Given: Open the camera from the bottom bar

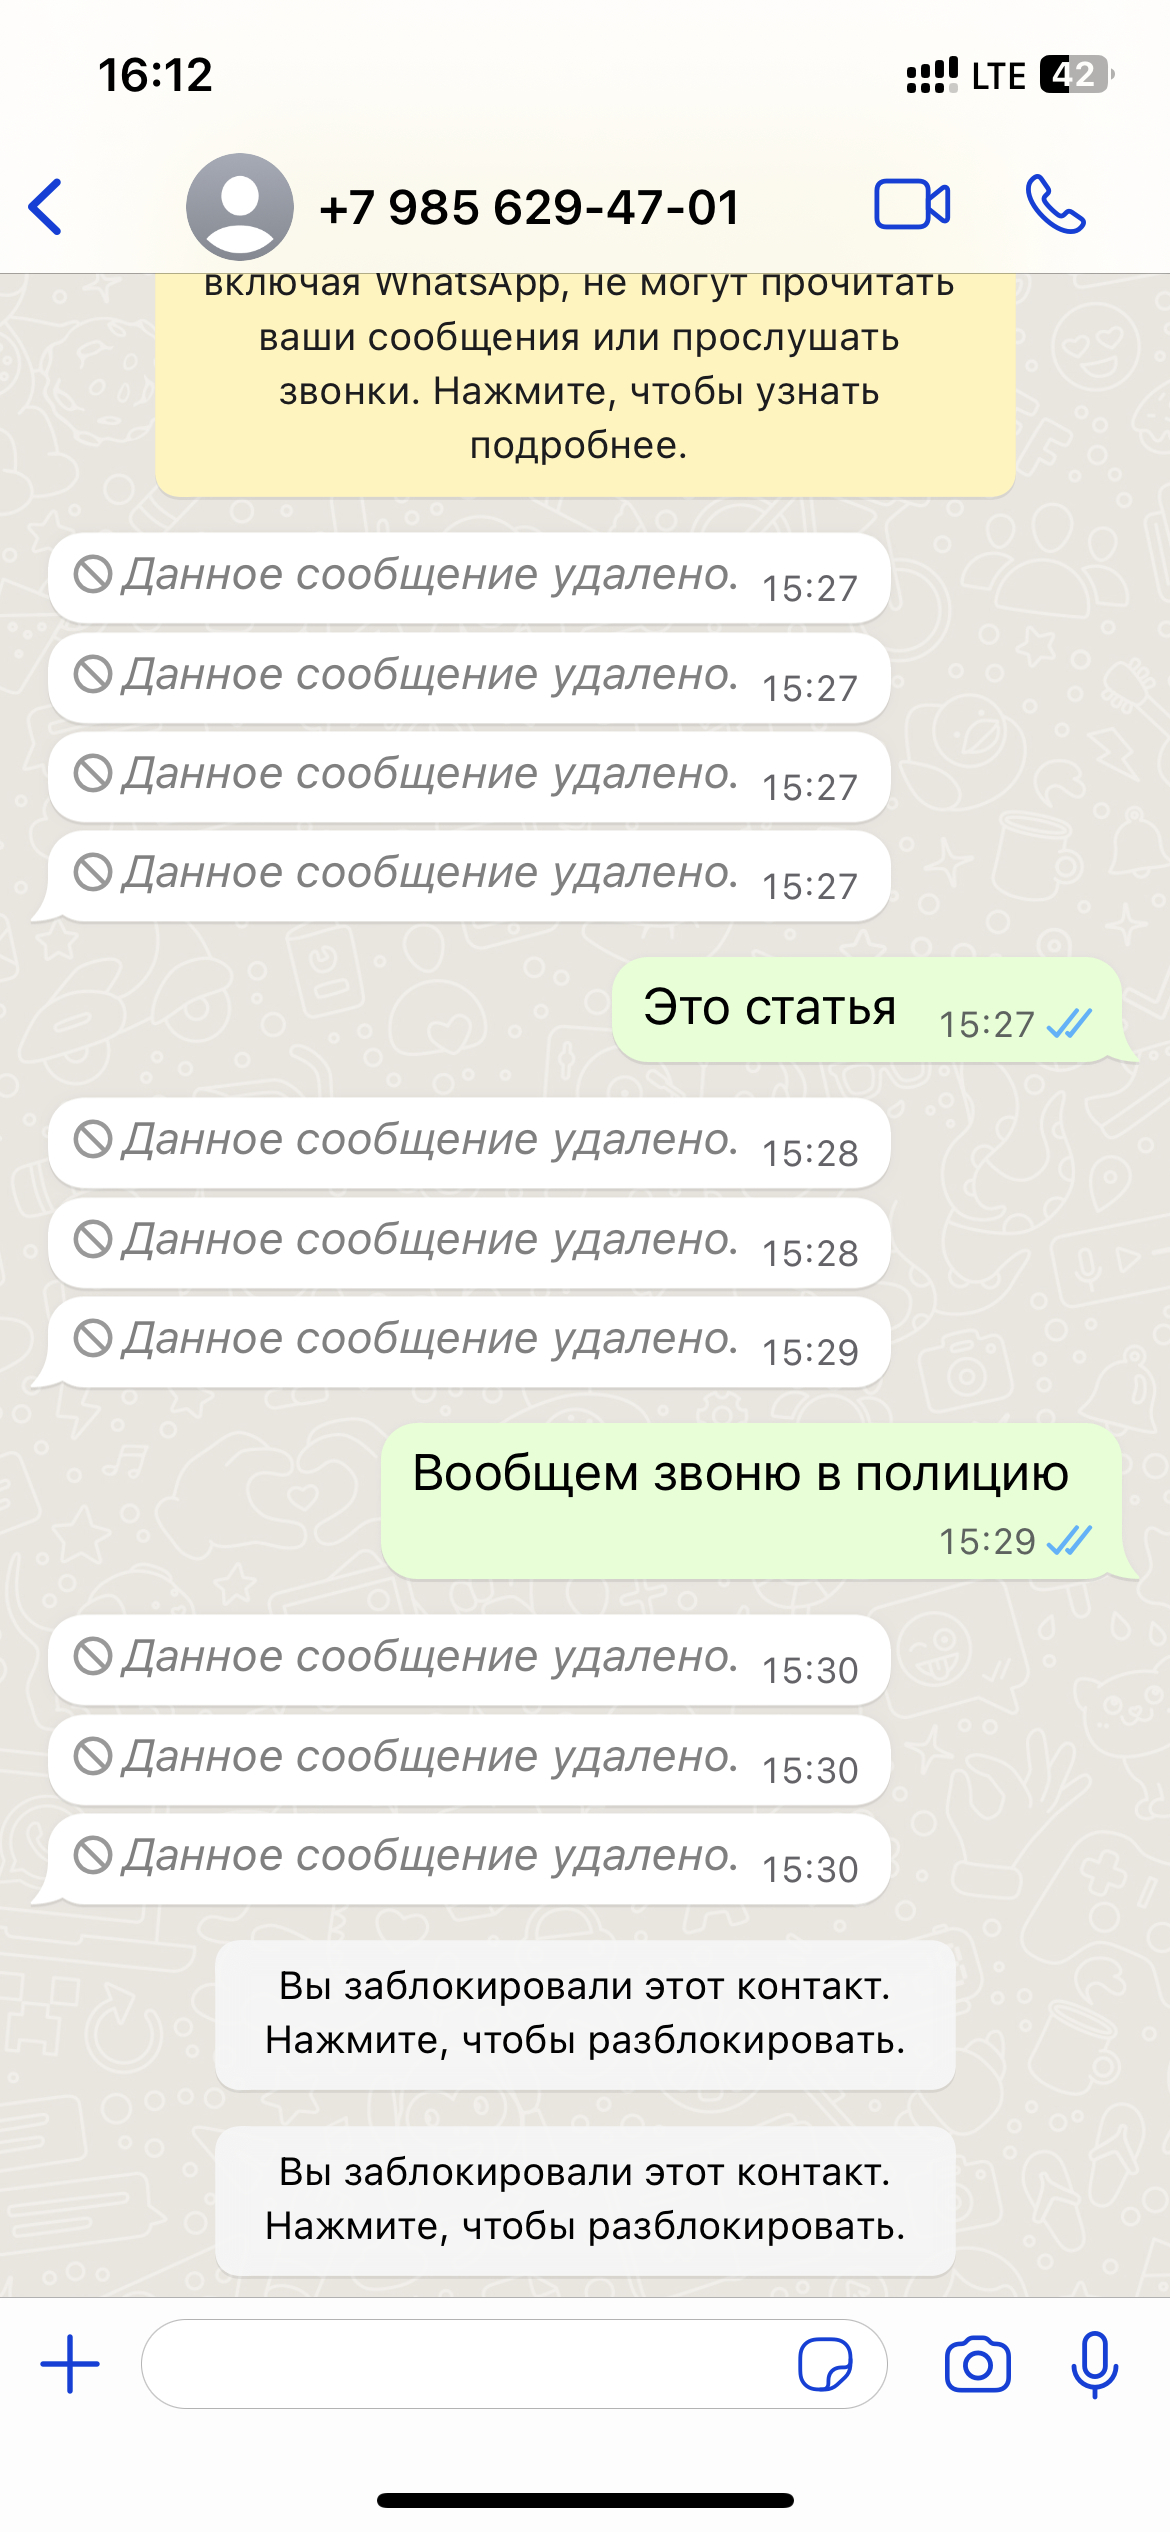Looking at the screenshot, I should point(977,2364).
